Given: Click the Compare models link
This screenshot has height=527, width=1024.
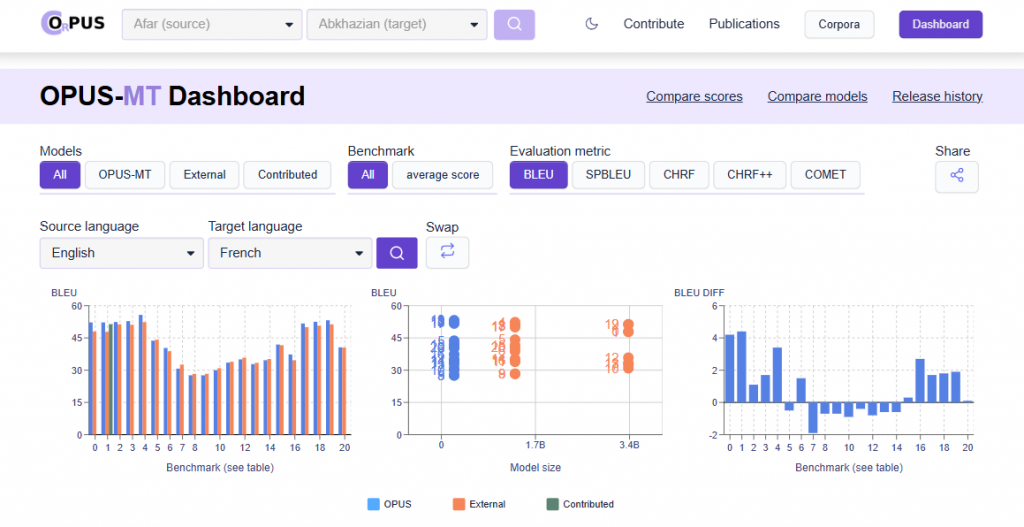Looking at the screenshot, I should click(817, 96).
